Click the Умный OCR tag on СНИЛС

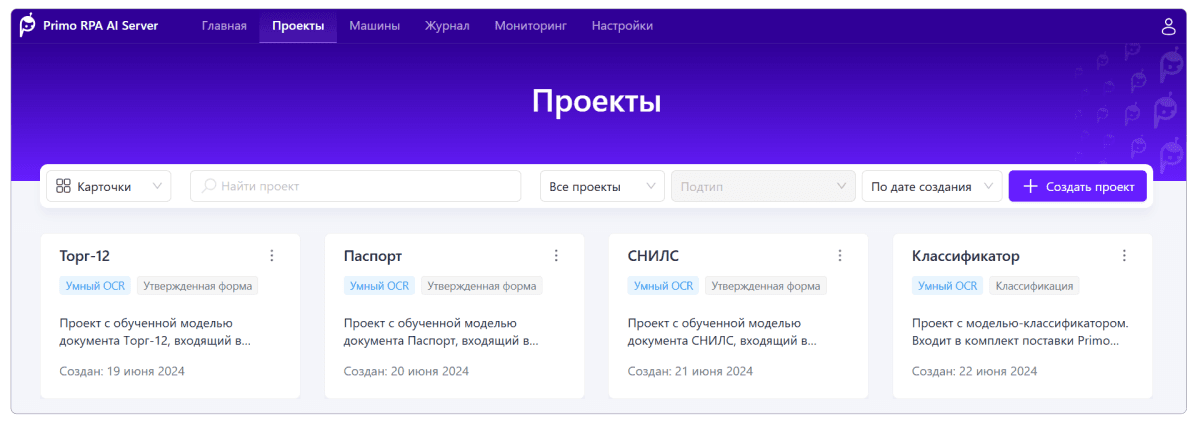point(663,286)
